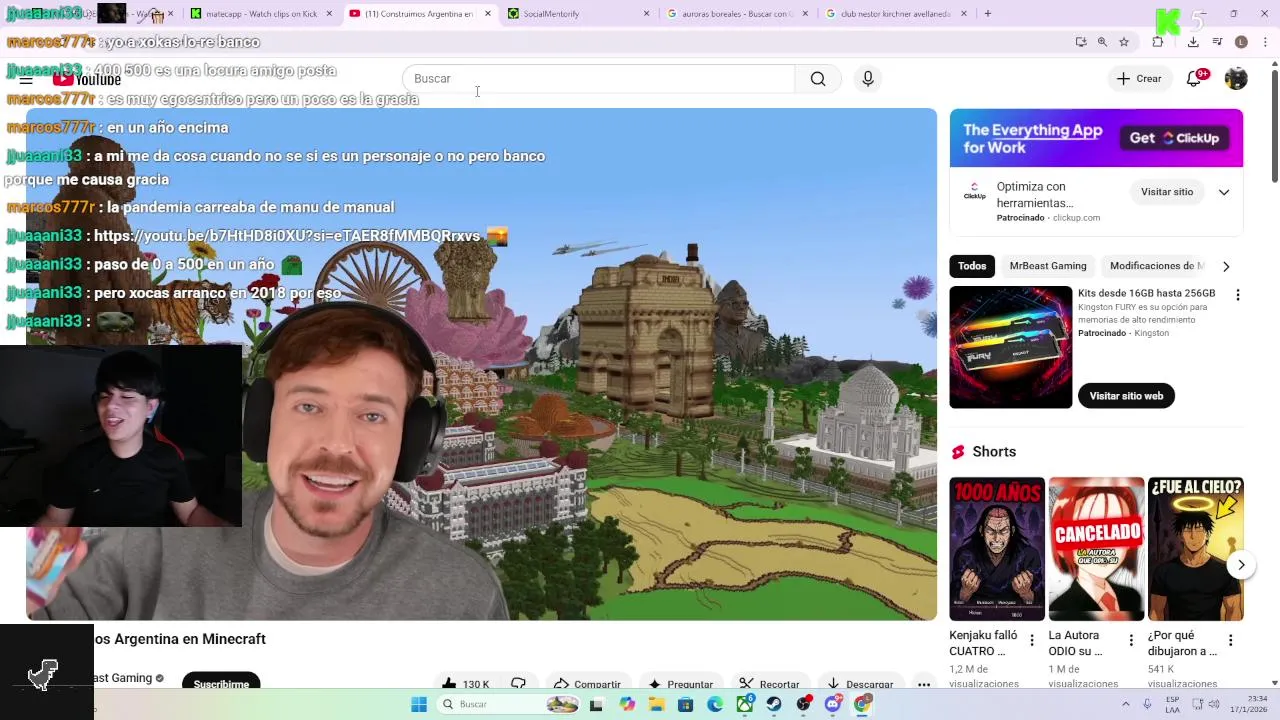Image resolution: width=1280 pixels, height=720 pixels.
Task: Open the Kenjaku falló CUATRO short
Action: tap(997, 549)
